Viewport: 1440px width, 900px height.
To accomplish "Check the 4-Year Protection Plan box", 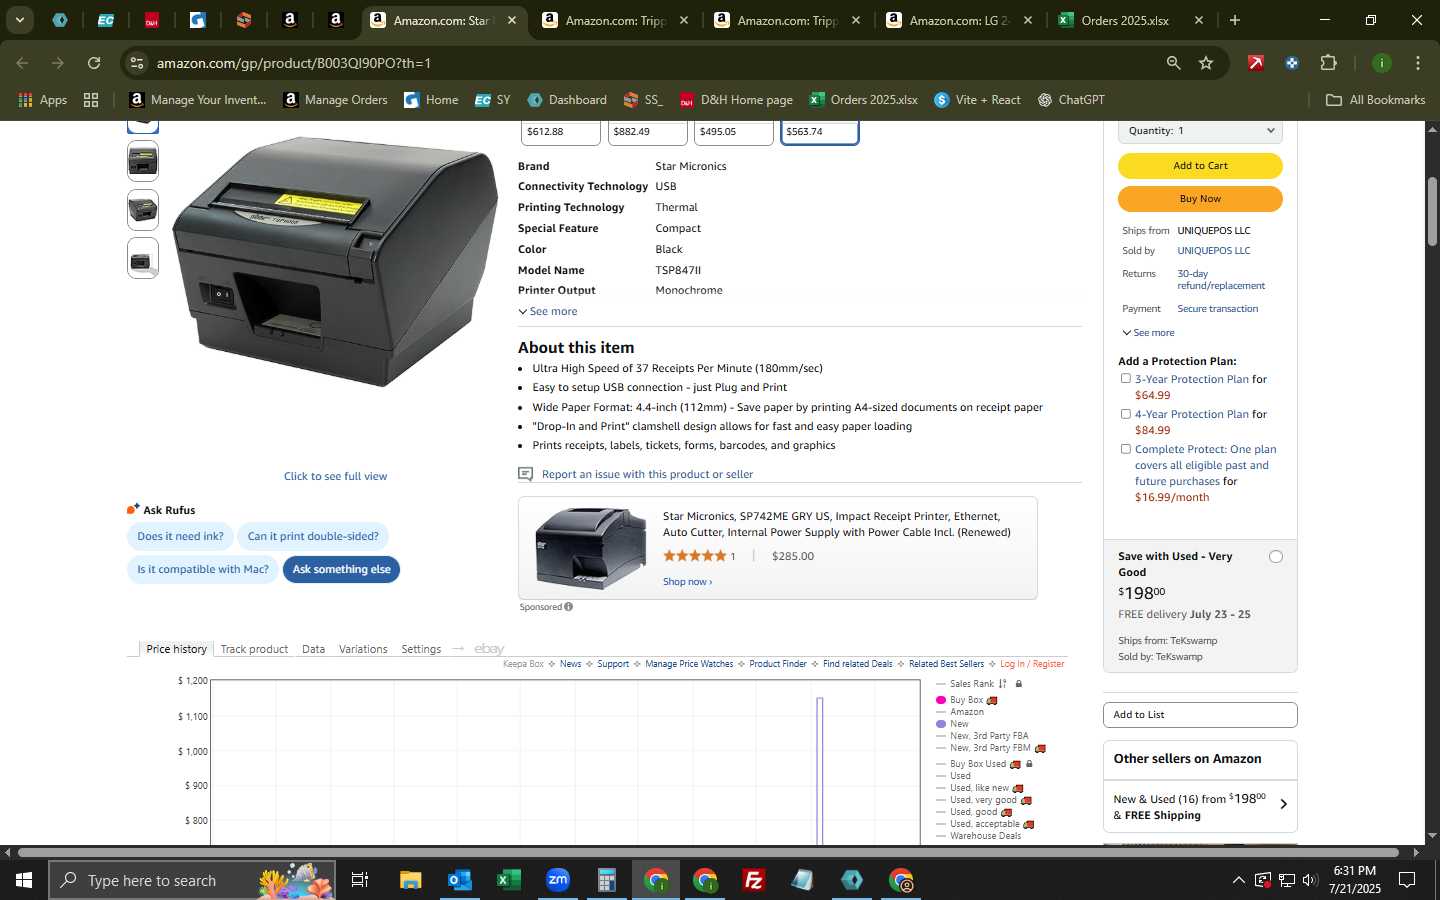I will (x=1126, y=414).
